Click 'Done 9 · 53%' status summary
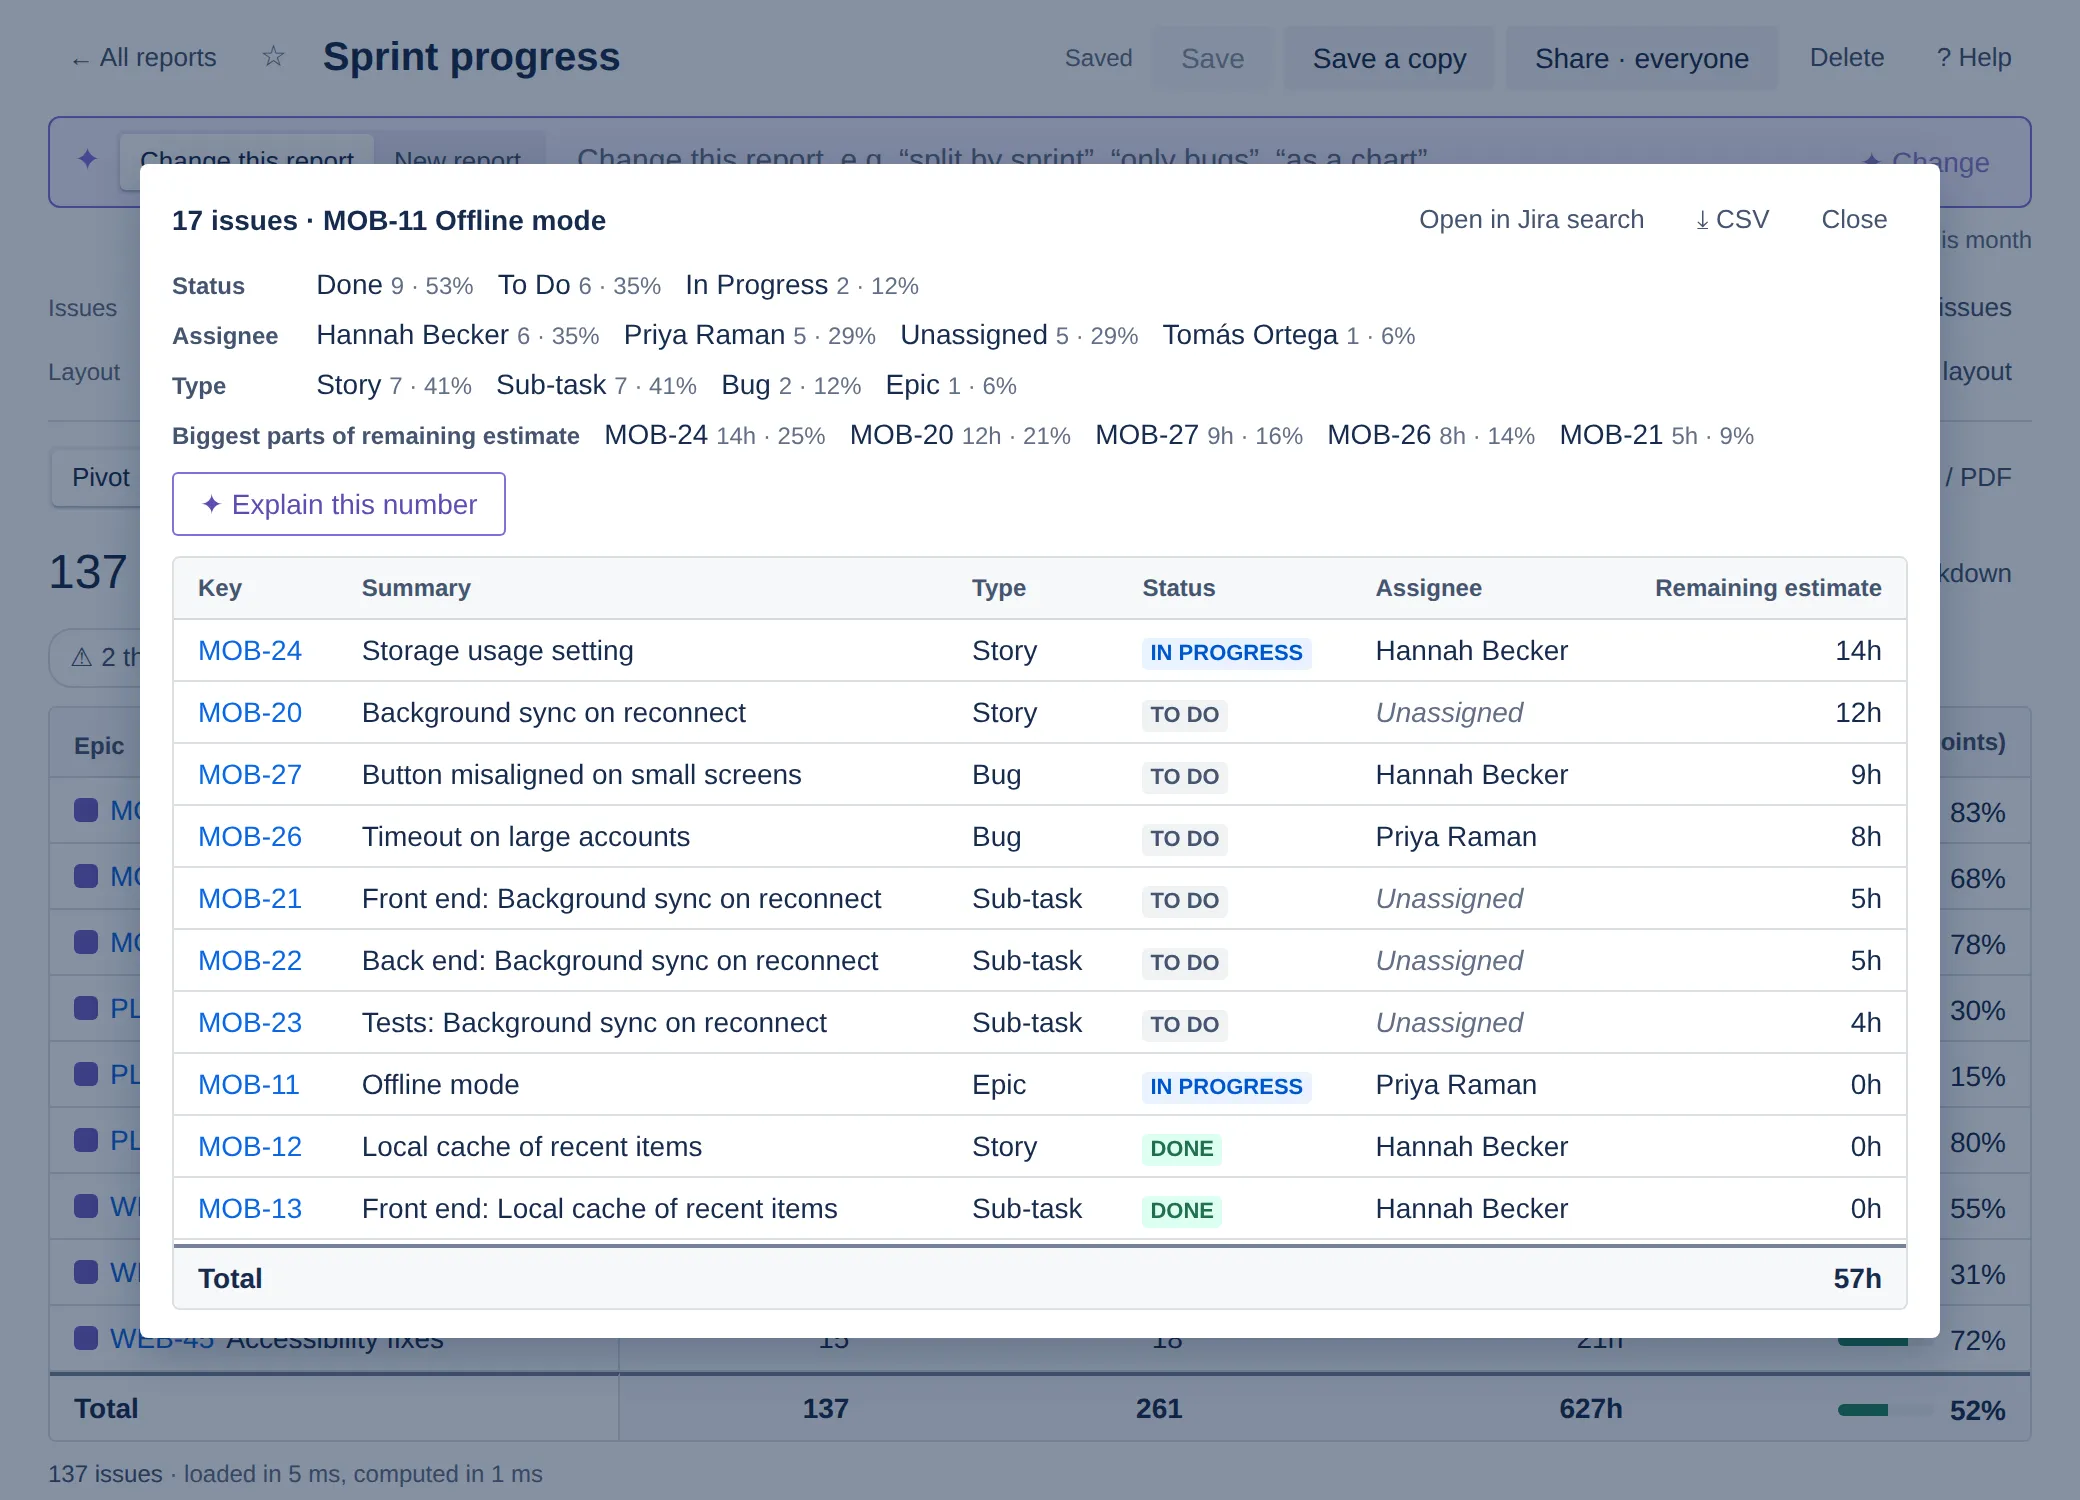The image size is (2080, 1500). point(395,286)
